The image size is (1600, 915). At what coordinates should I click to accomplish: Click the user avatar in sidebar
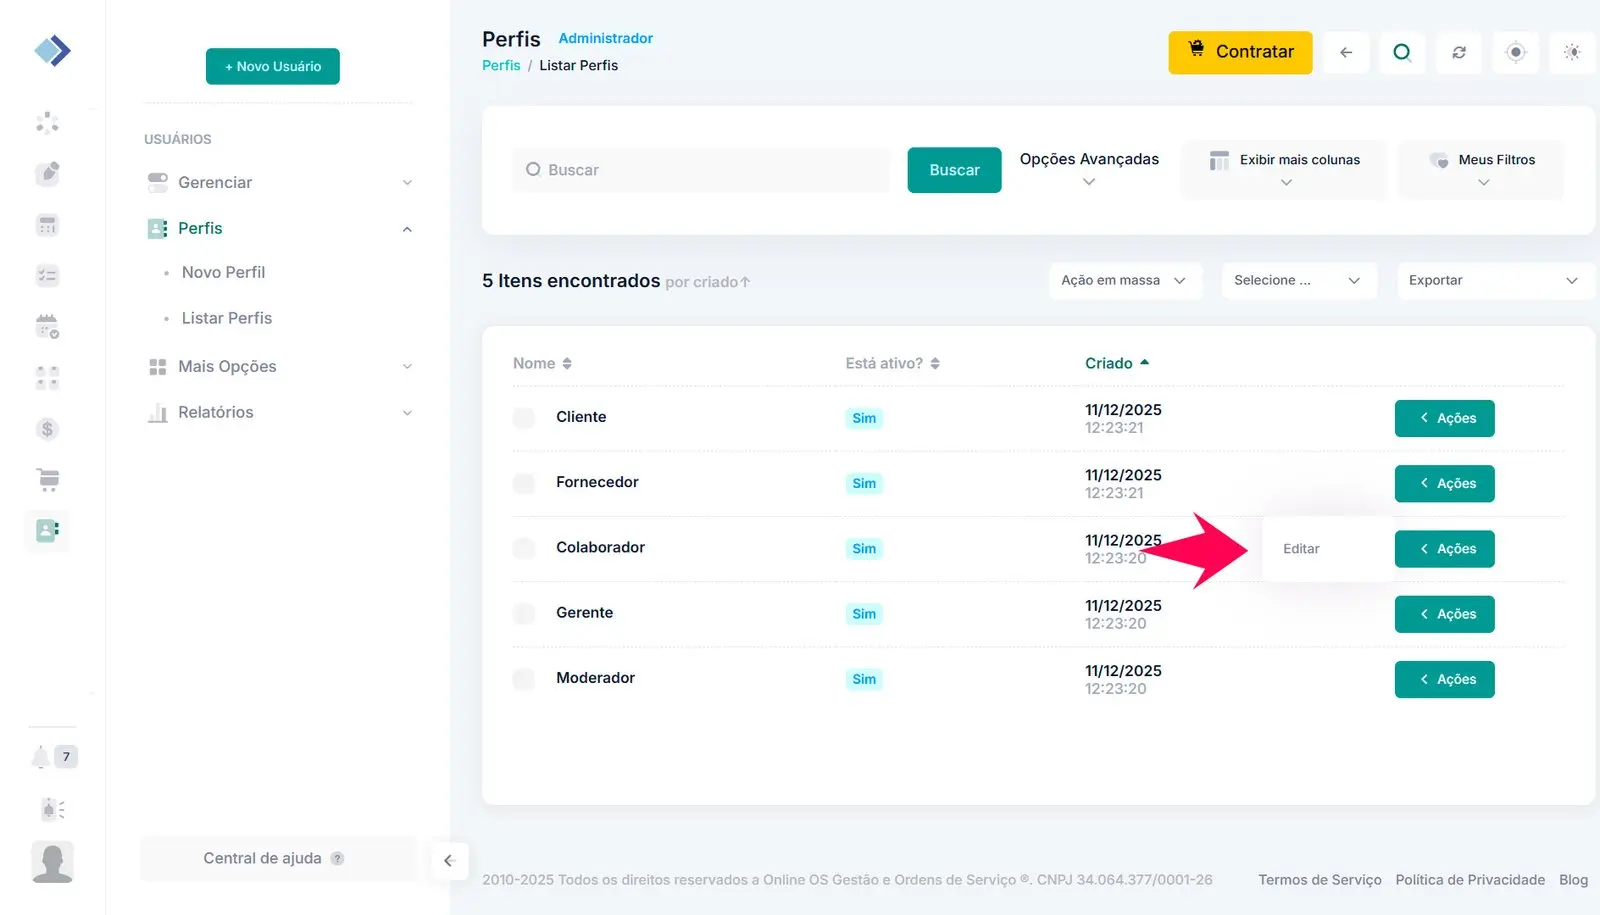(52, 862)
